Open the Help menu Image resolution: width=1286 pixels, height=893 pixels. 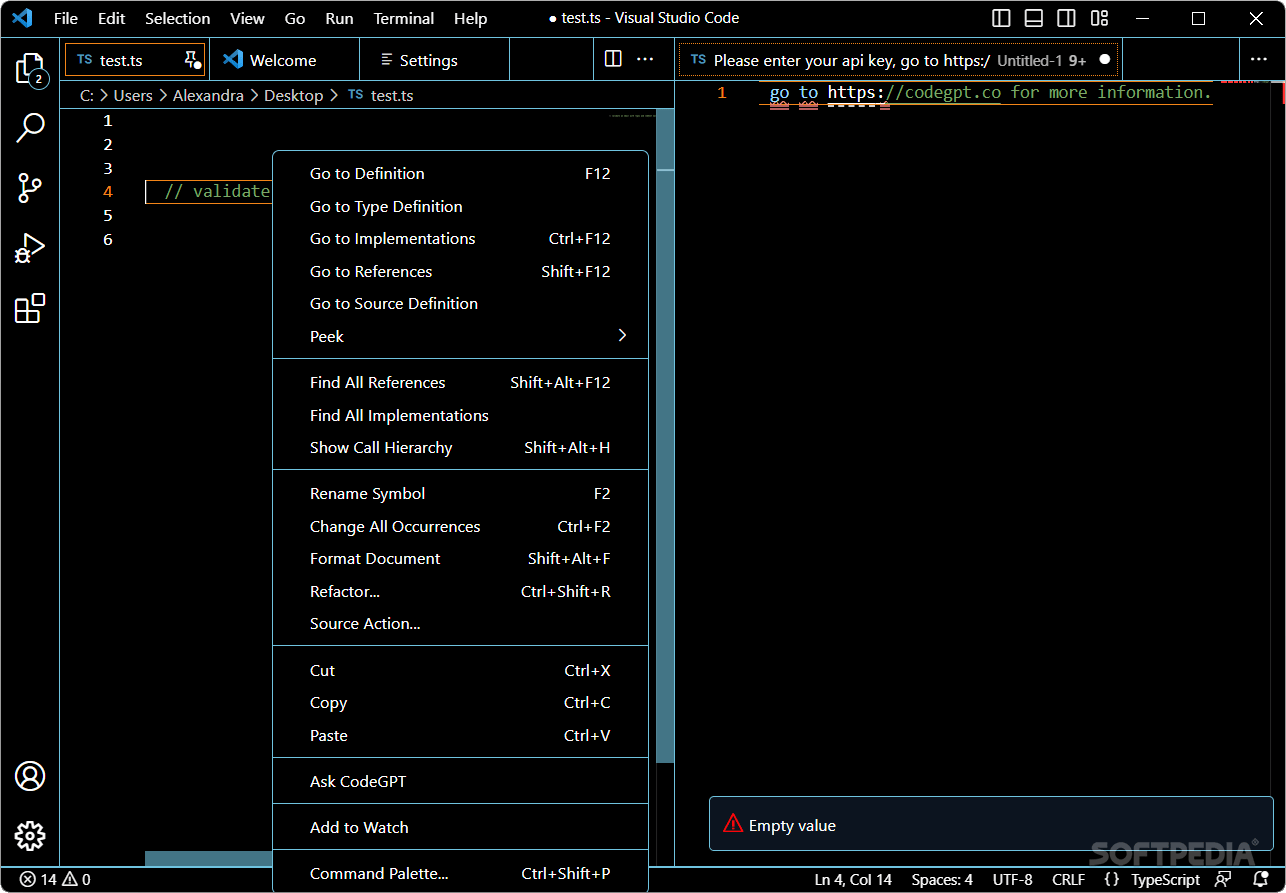tap(470, 18)
